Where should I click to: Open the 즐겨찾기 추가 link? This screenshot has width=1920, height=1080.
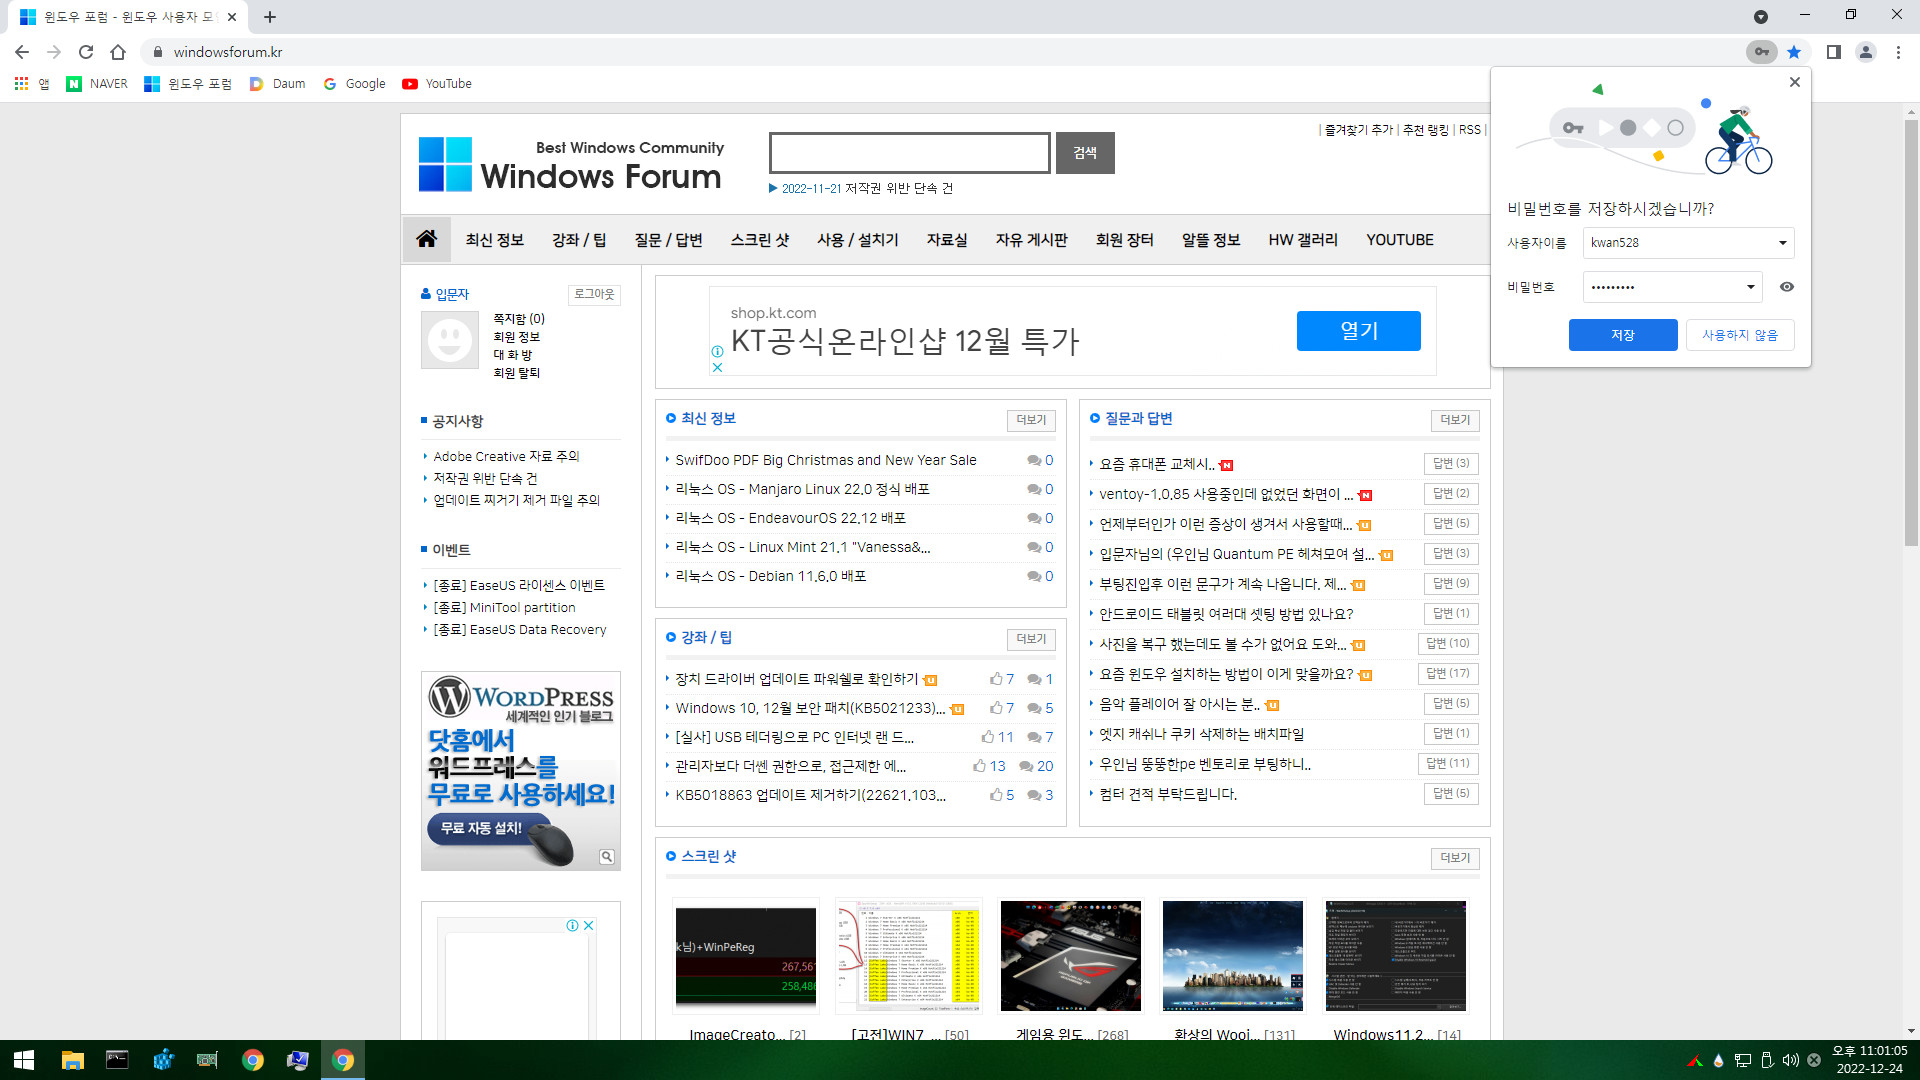(1358, 130)
